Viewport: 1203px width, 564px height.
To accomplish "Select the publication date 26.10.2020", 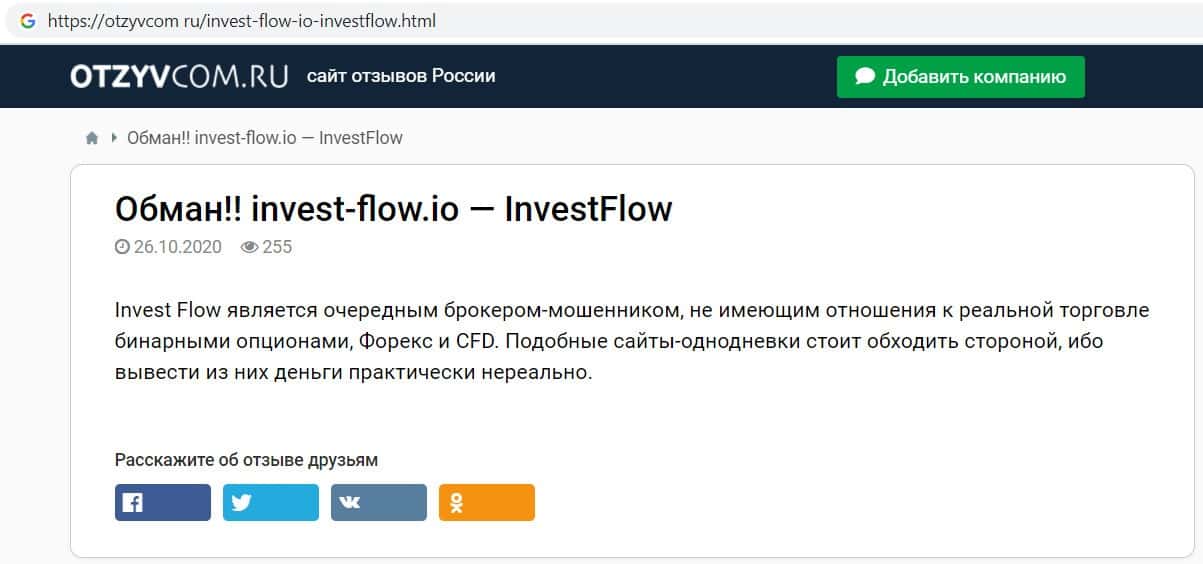I will point(177,247).
